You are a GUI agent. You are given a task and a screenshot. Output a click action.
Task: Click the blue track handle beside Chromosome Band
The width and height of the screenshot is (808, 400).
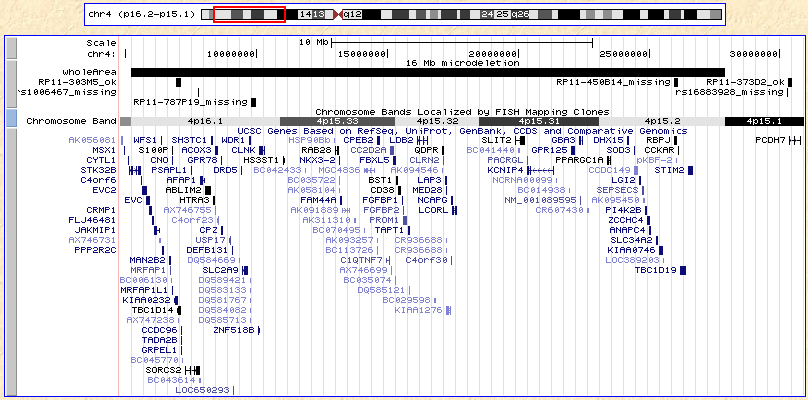[x=11, y=120]
